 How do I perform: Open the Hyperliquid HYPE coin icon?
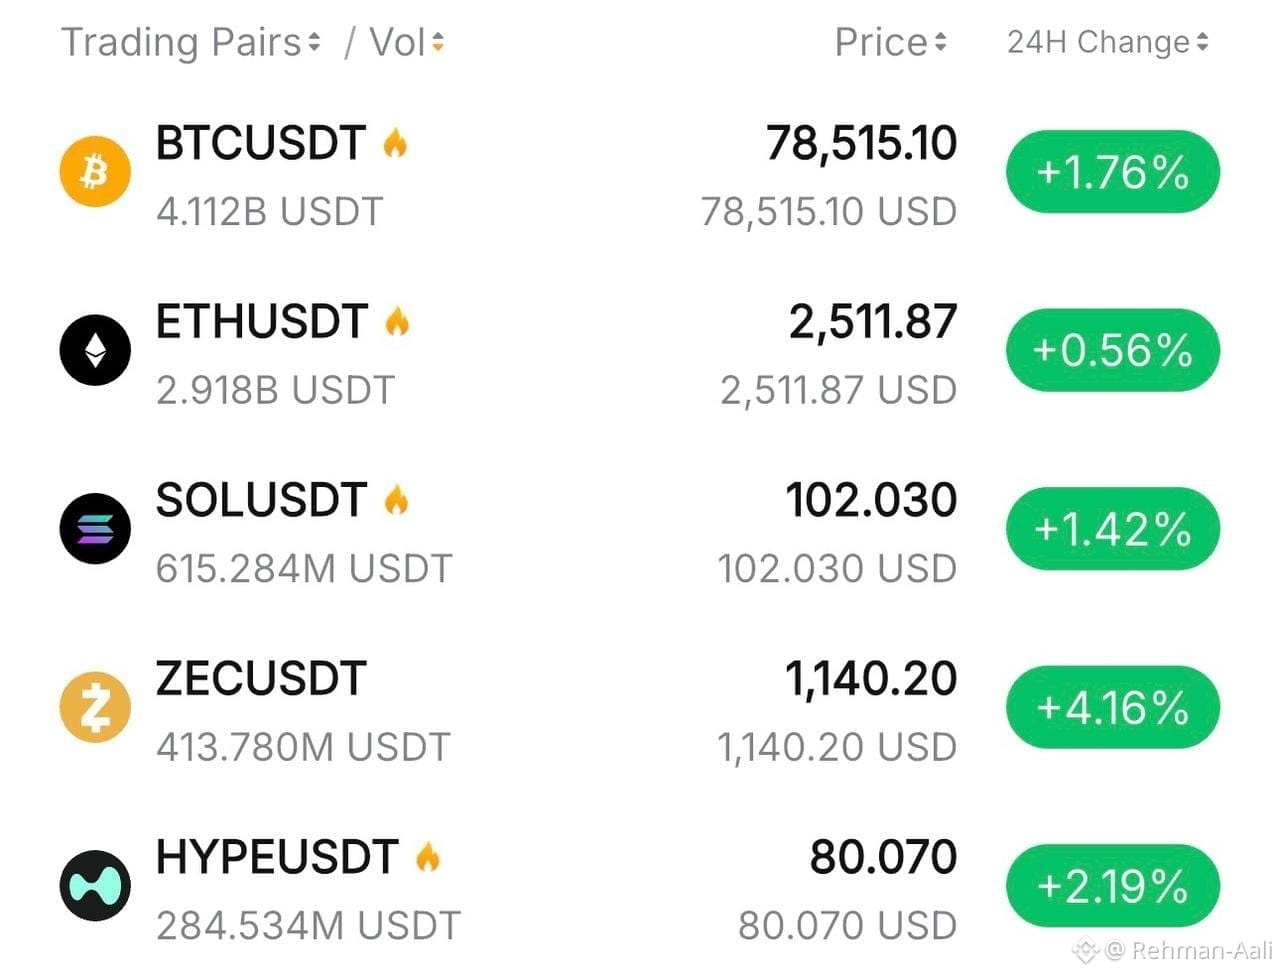[x=95, y=886]
